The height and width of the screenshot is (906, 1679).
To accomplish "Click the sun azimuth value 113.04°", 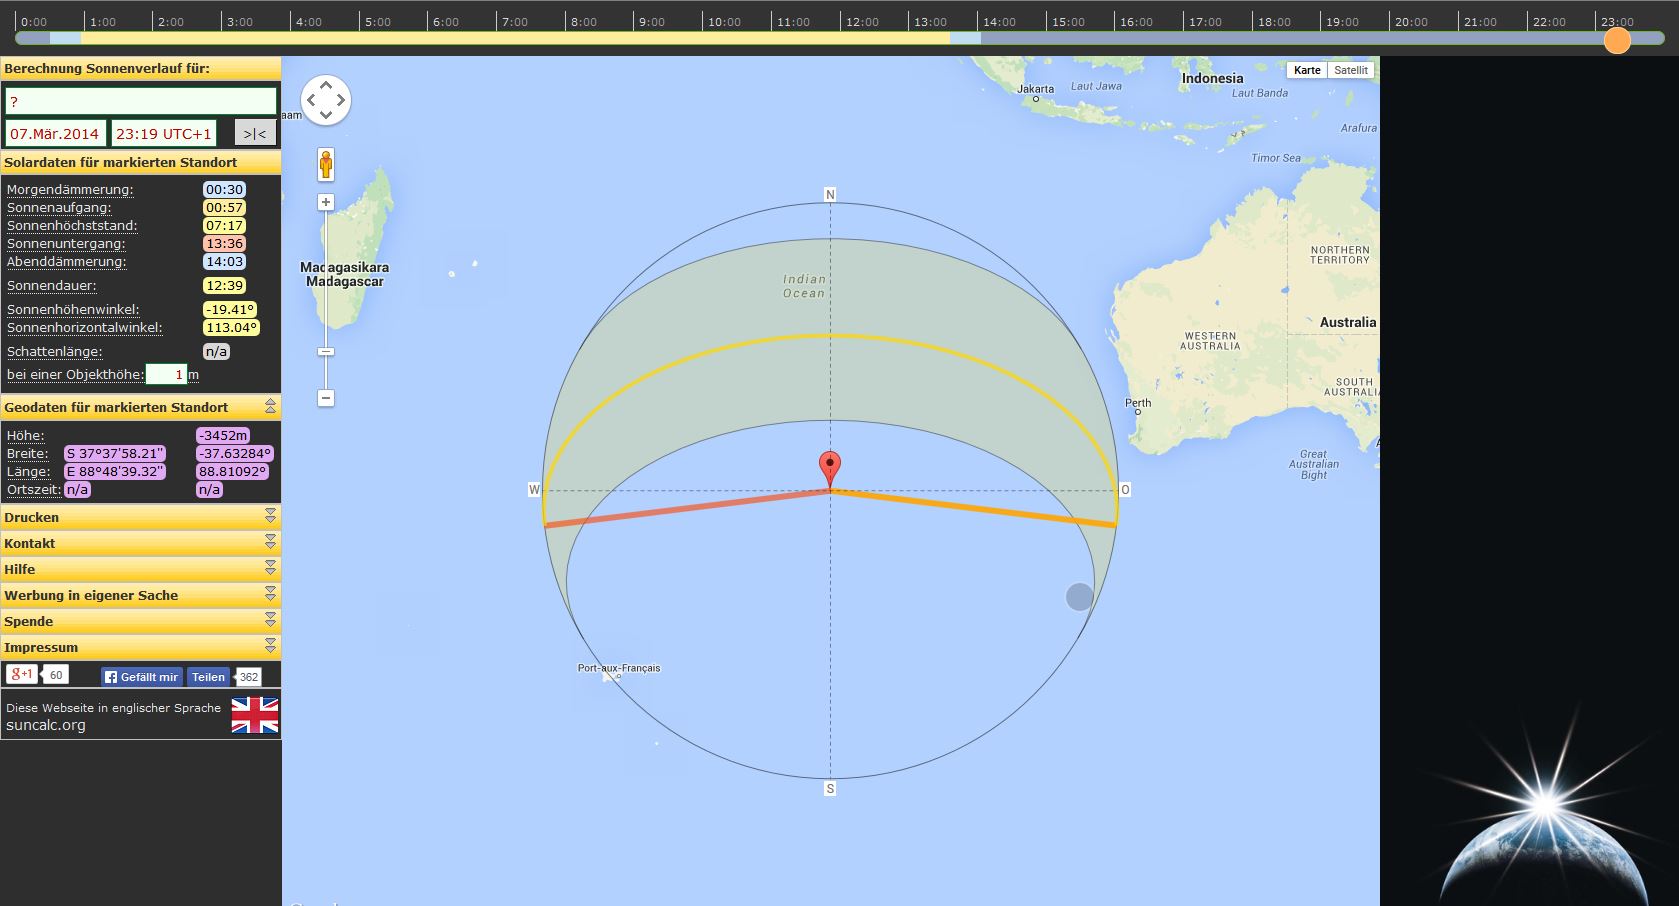I will click(x=231, y=327).
